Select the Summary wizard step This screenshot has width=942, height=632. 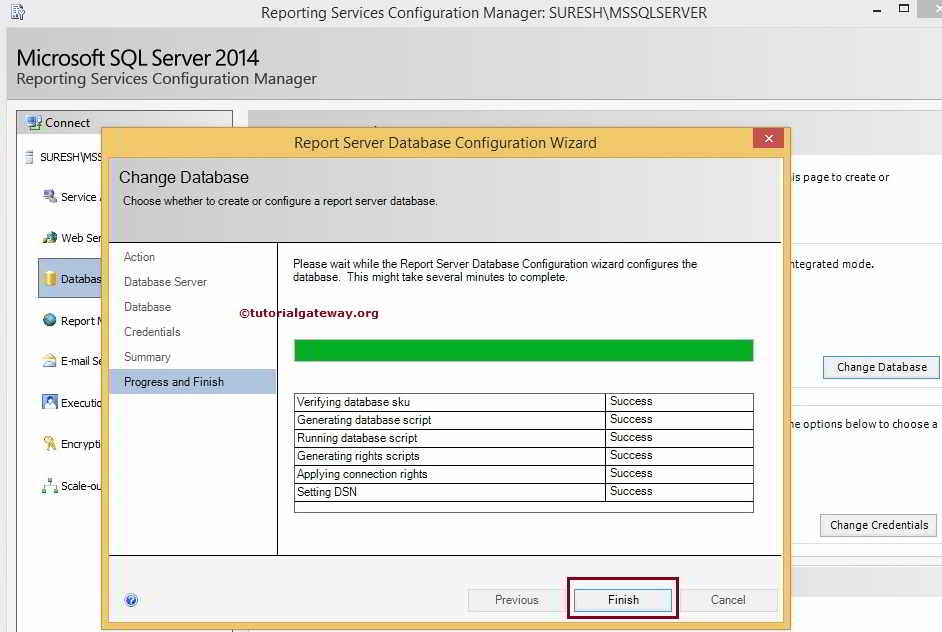pyautogui.click(x=147, y=357)
